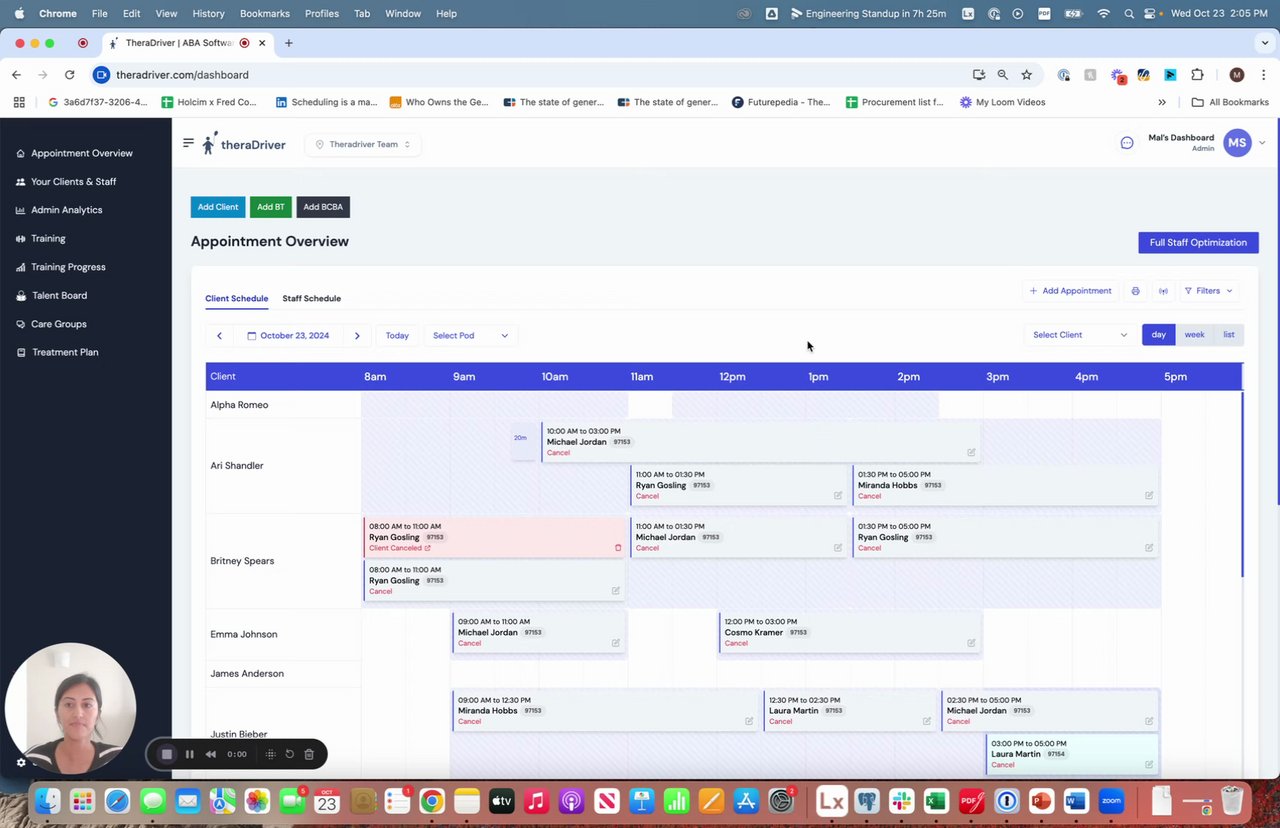Run Full Staff Optimization
The image size is (1280, 828).
(1198, 243)
